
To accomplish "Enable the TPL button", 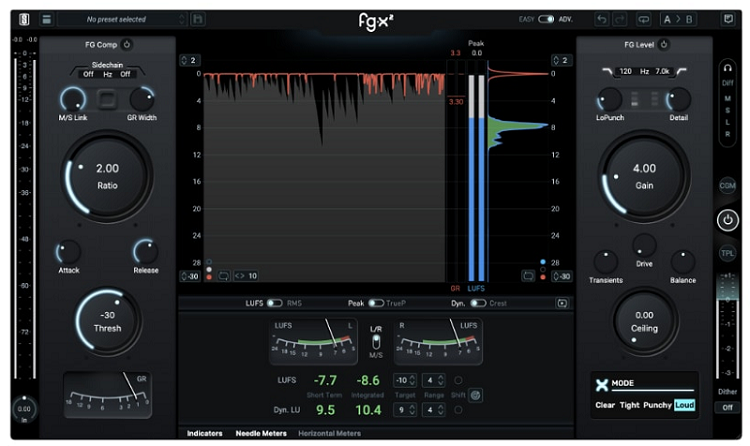I will pyautogui.click(x=728, y=253).
